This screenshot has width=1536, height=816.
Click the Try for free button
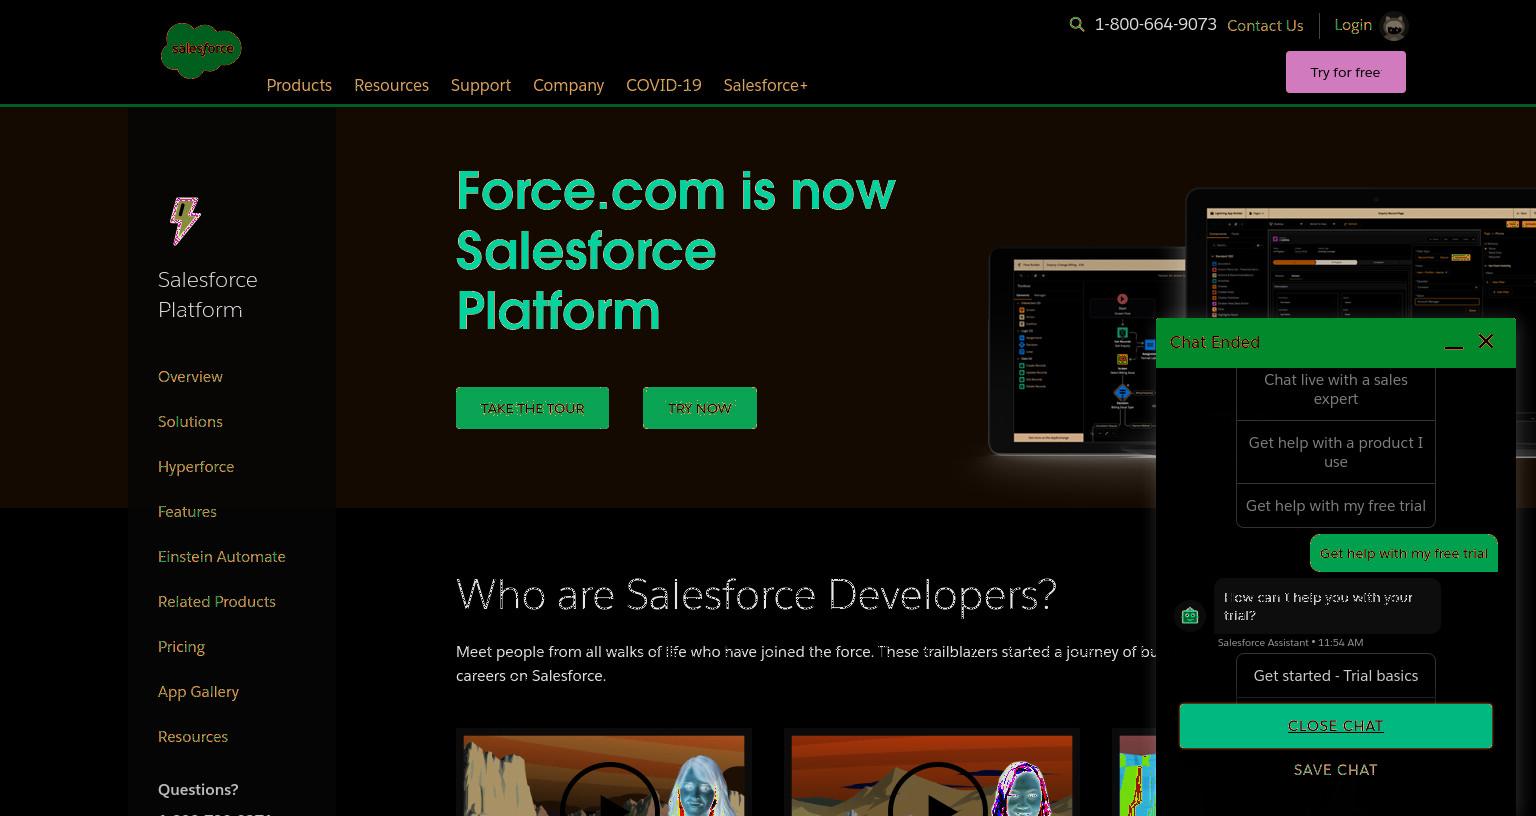point(1345,72)
